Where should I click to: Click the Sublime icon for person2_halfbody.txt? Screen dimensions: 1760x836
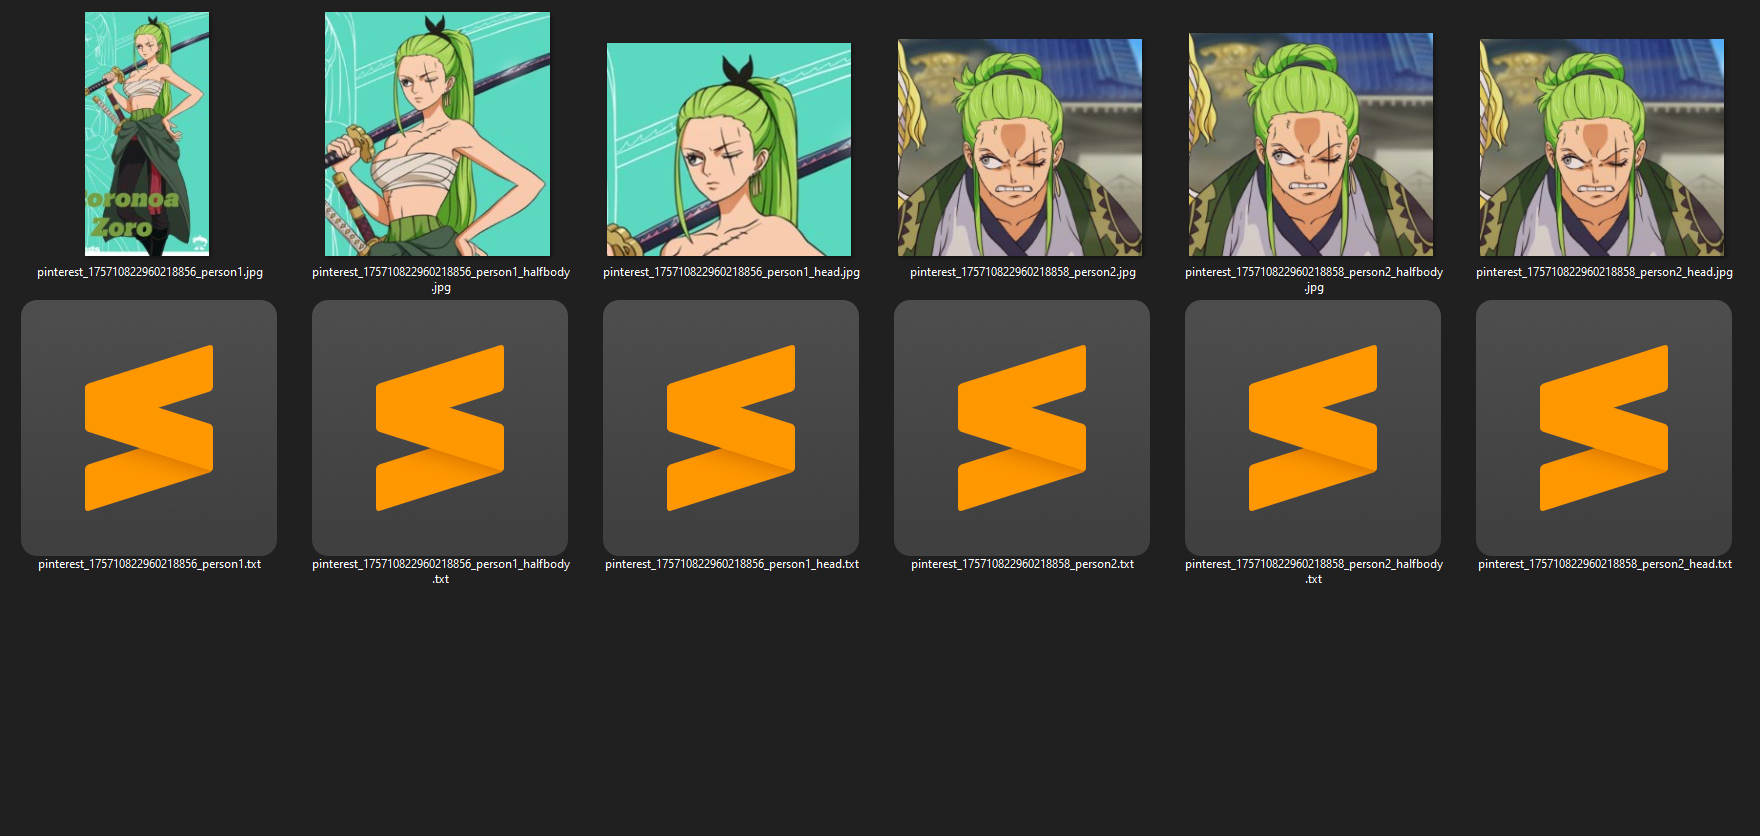(x=1313, y=428)
